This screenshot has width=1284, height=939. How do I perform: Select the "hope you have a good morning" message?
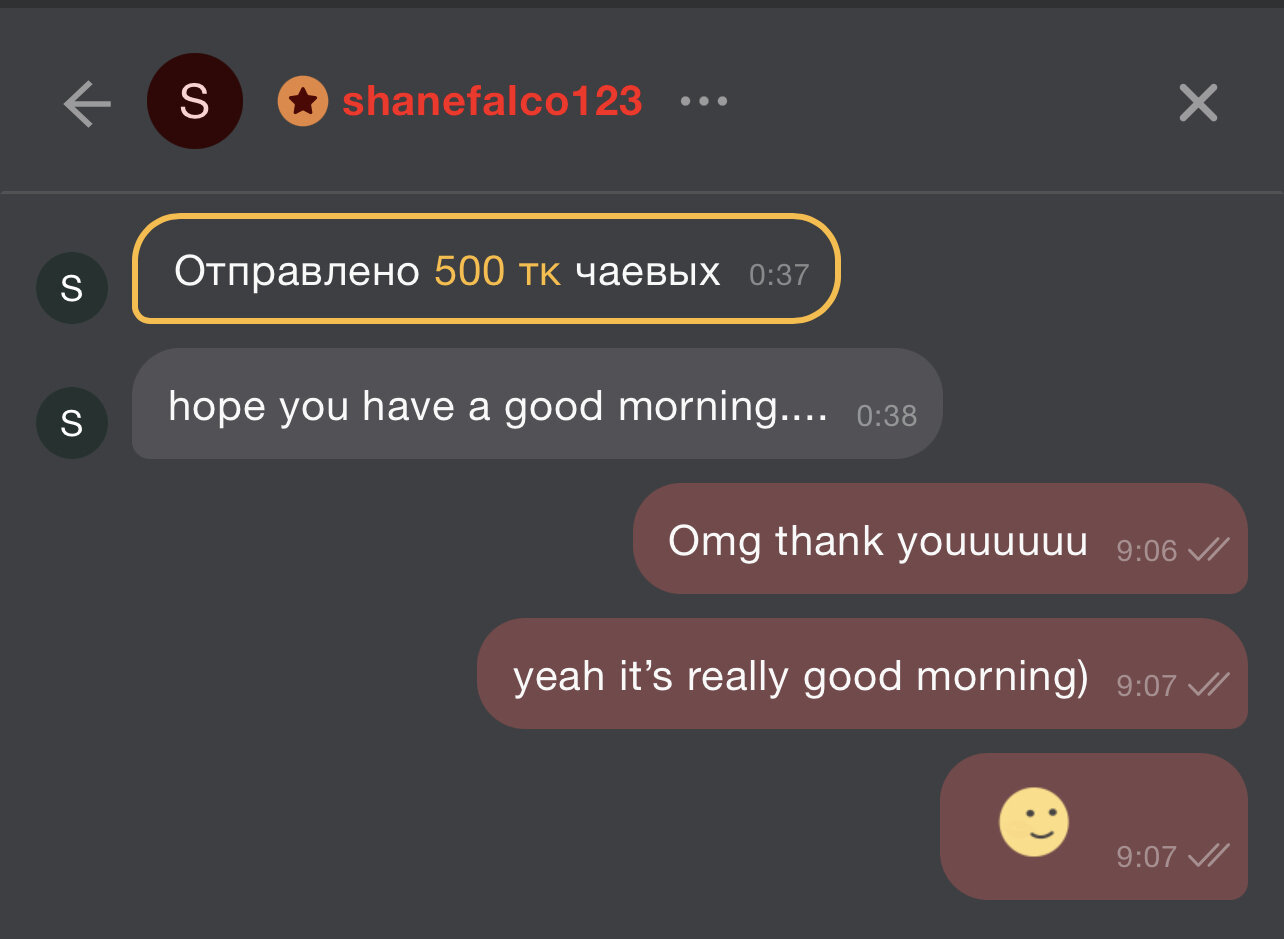point(497,406)
